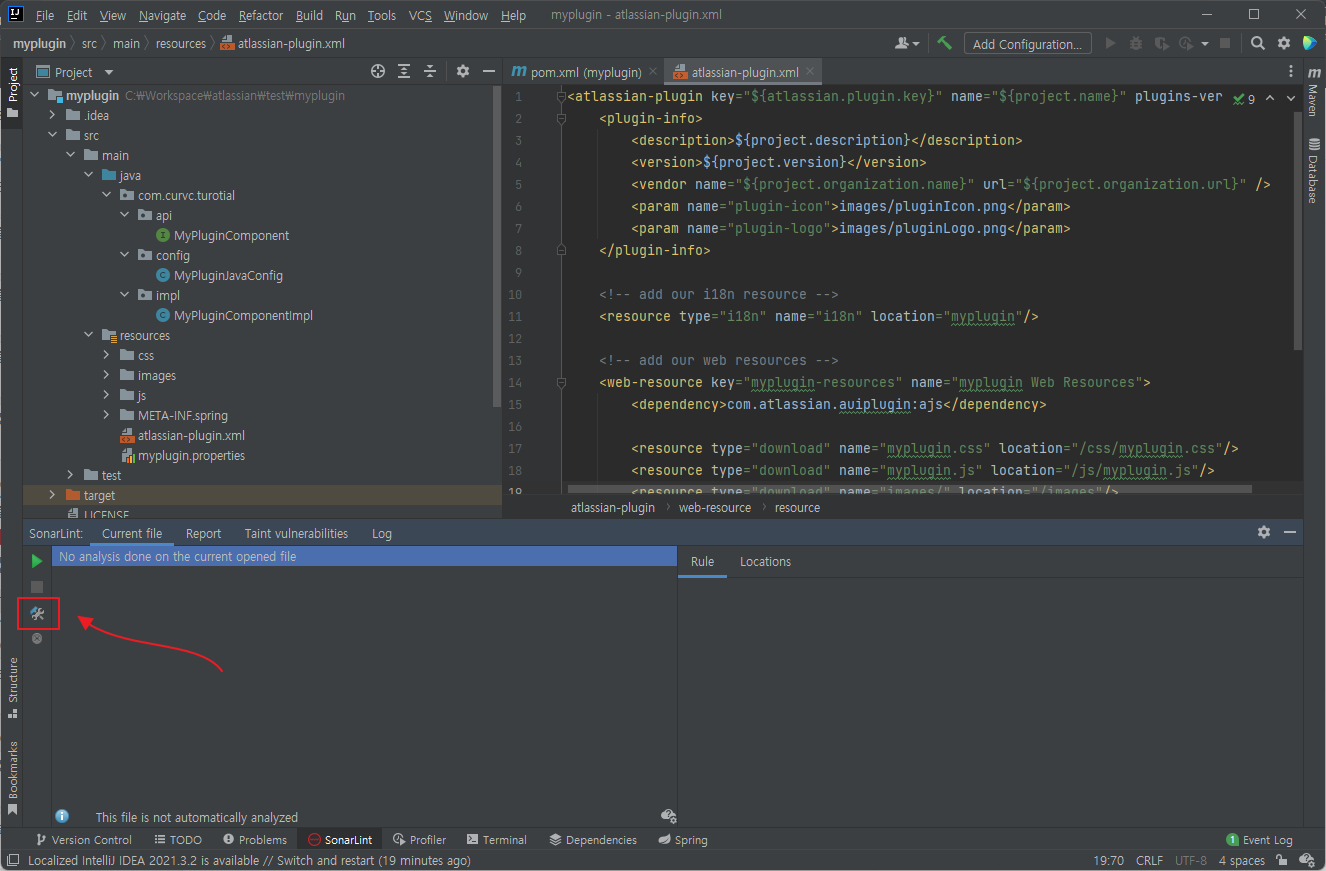Switch to the Report tab in SonarLint
Image resolution: width=1326 pixels, height=871 pixels.
(204, 534)
